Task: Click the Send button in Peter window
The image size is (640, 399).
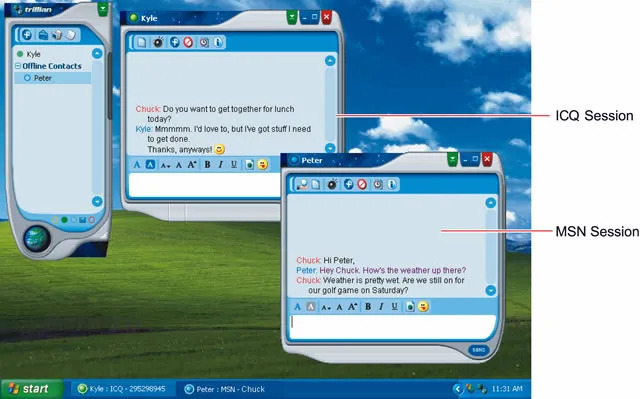Action: [478, 350]
